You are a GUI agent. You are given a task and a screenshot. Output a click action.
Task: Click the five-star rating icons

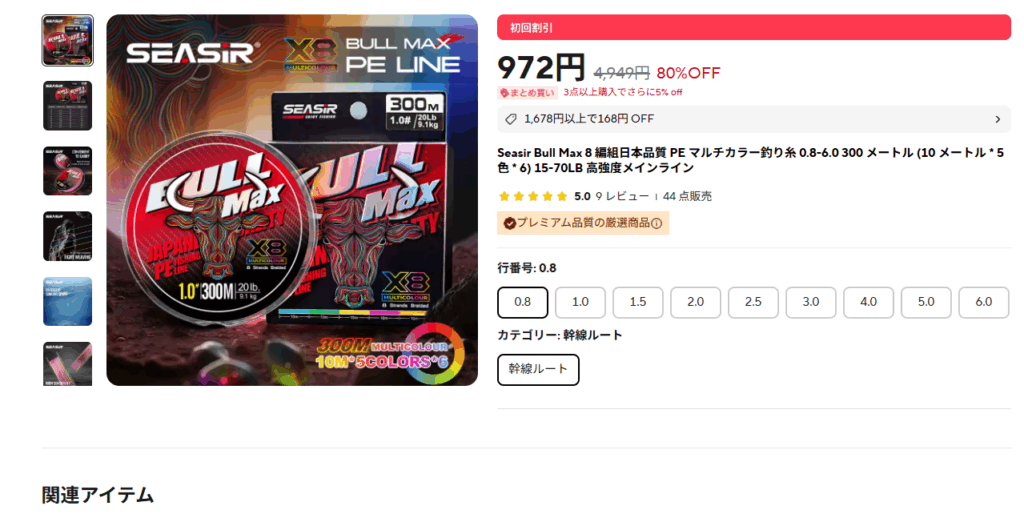[533, 197]
